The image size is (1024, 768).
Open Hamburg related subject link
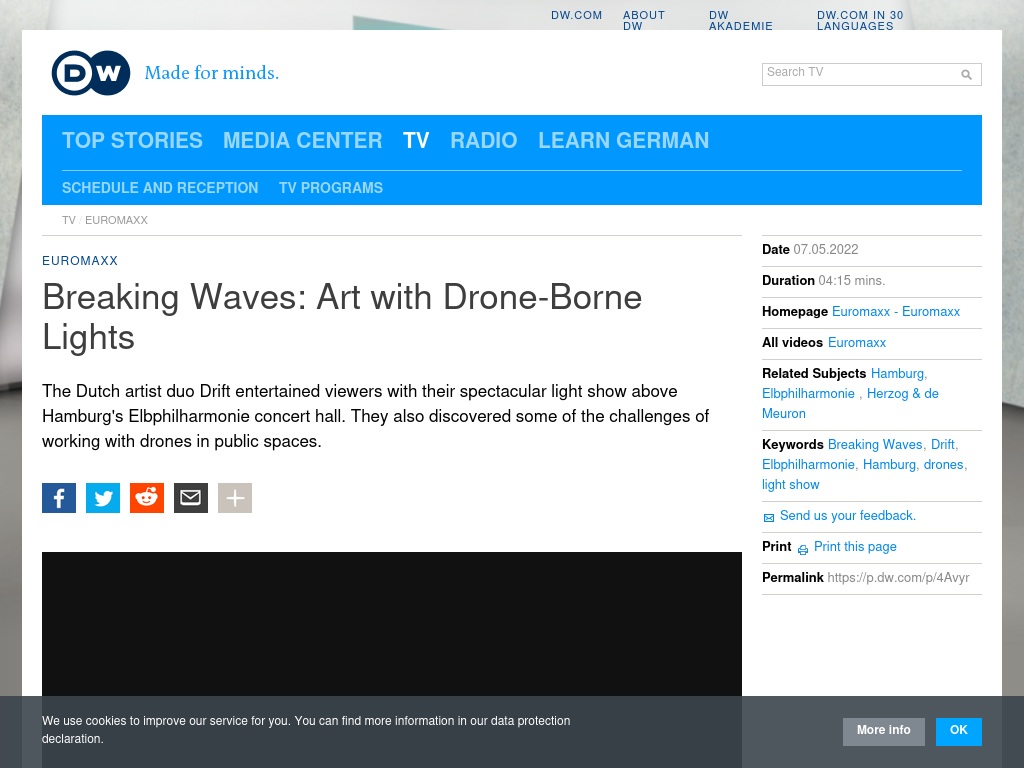pos(897,374)
